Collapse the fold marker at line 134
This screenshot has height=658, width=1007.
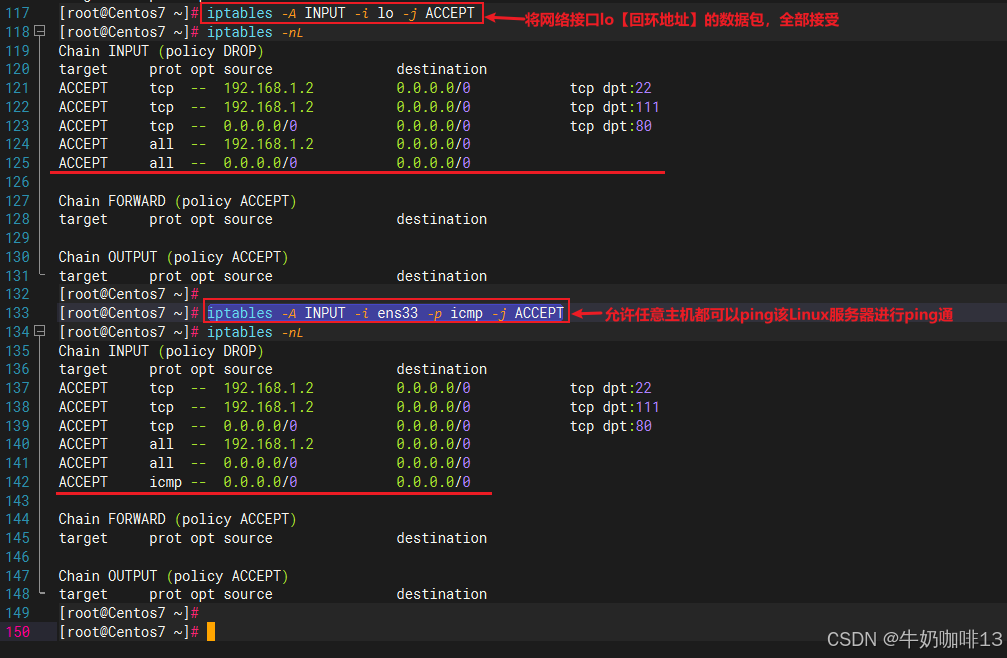40,331
